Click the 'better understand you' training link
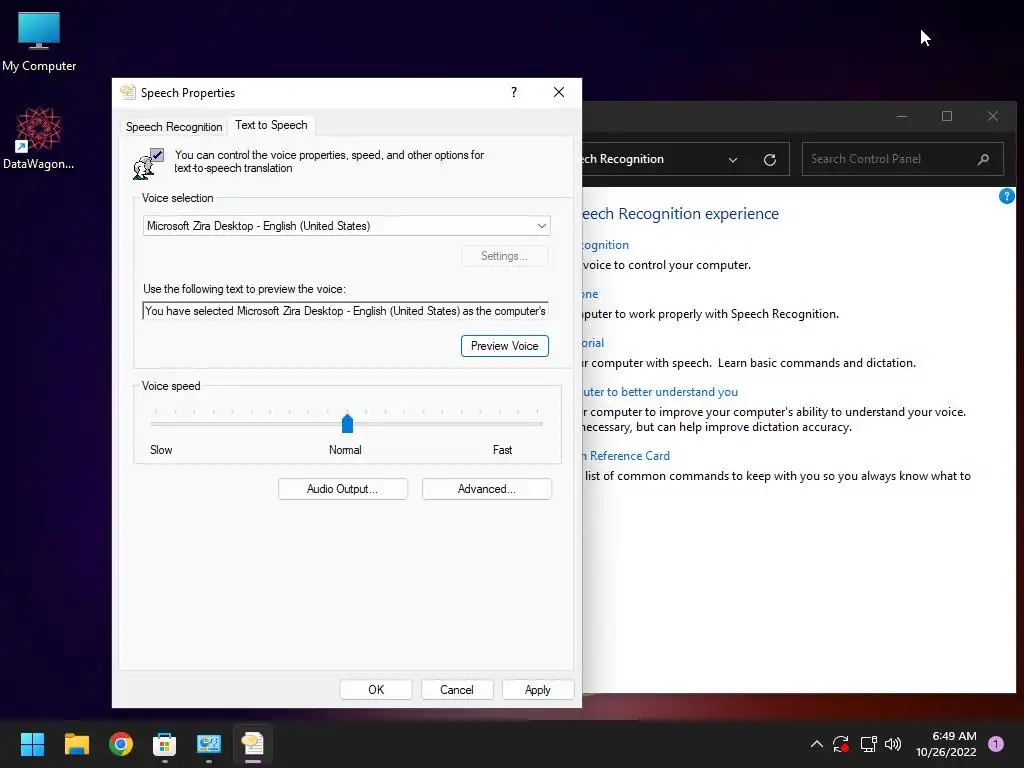This screenshot has width=1024, height=768. tap(660, 392)
